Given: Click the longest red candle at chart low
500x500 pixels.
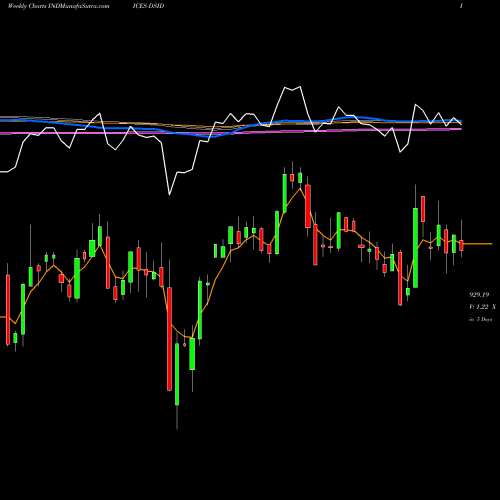Looking at the screenshot, I should (x=169, y=339).
